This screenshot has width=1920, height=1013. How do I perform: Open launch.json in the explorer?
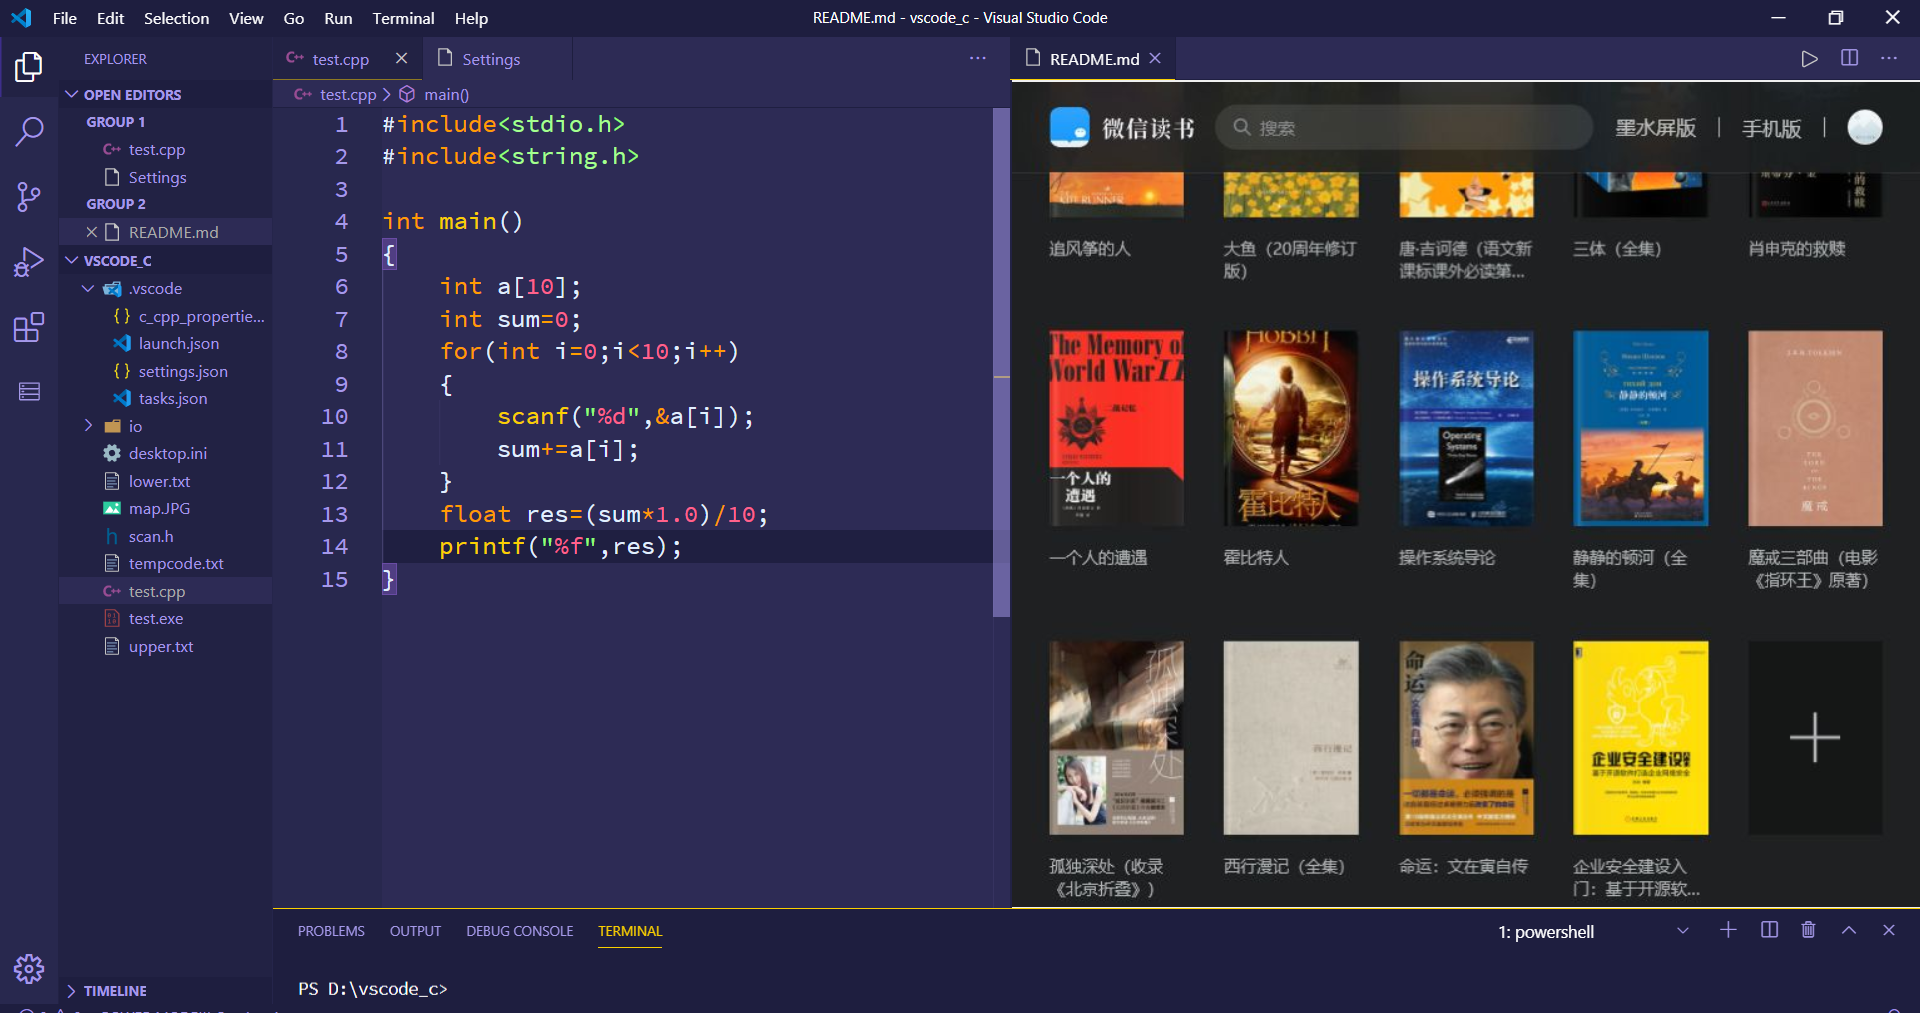(x=166, y=343)
